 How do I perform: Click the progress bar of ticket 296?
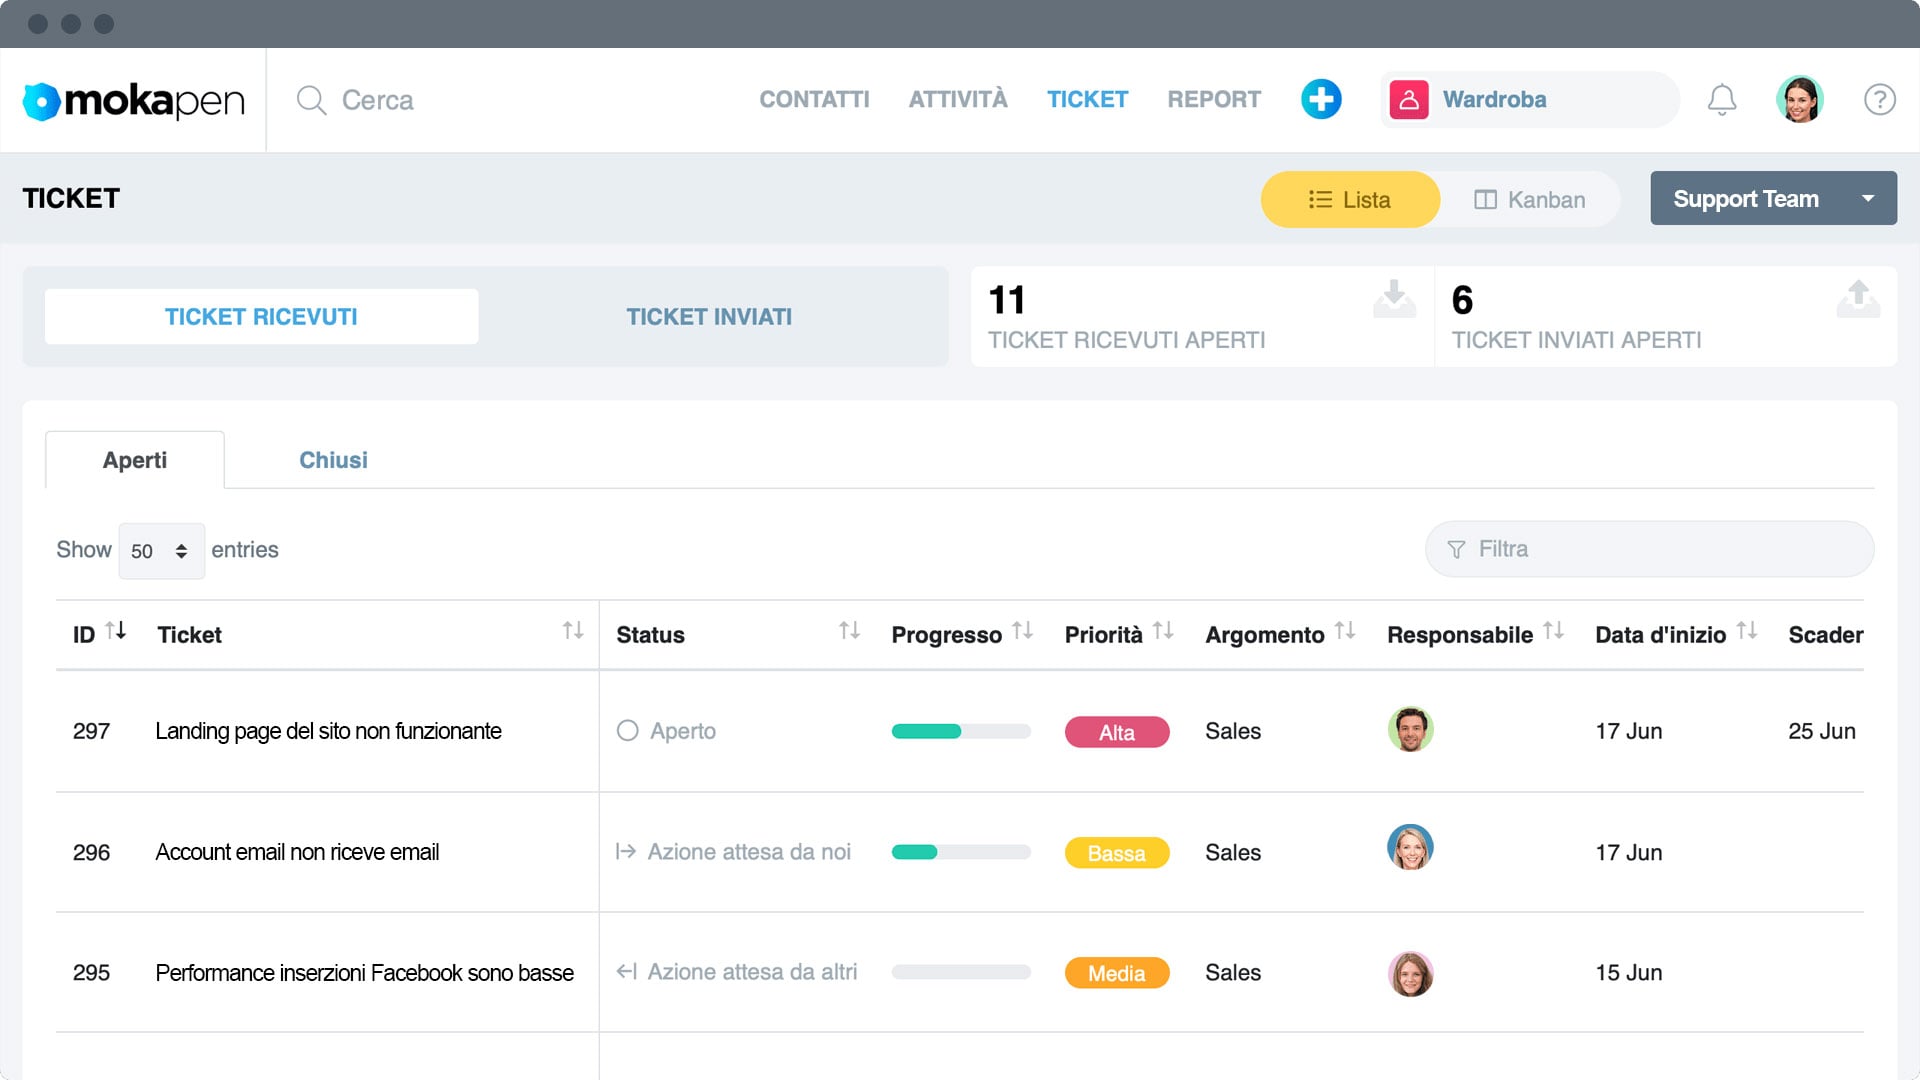(960, 852)
